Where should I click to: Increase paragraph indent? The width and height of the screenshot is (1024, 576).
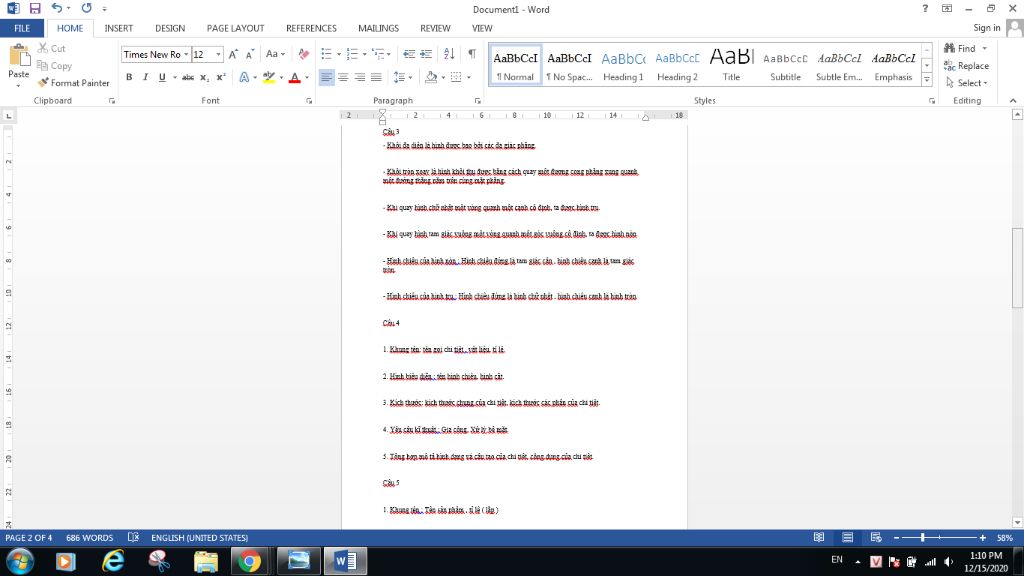point(426,54)
